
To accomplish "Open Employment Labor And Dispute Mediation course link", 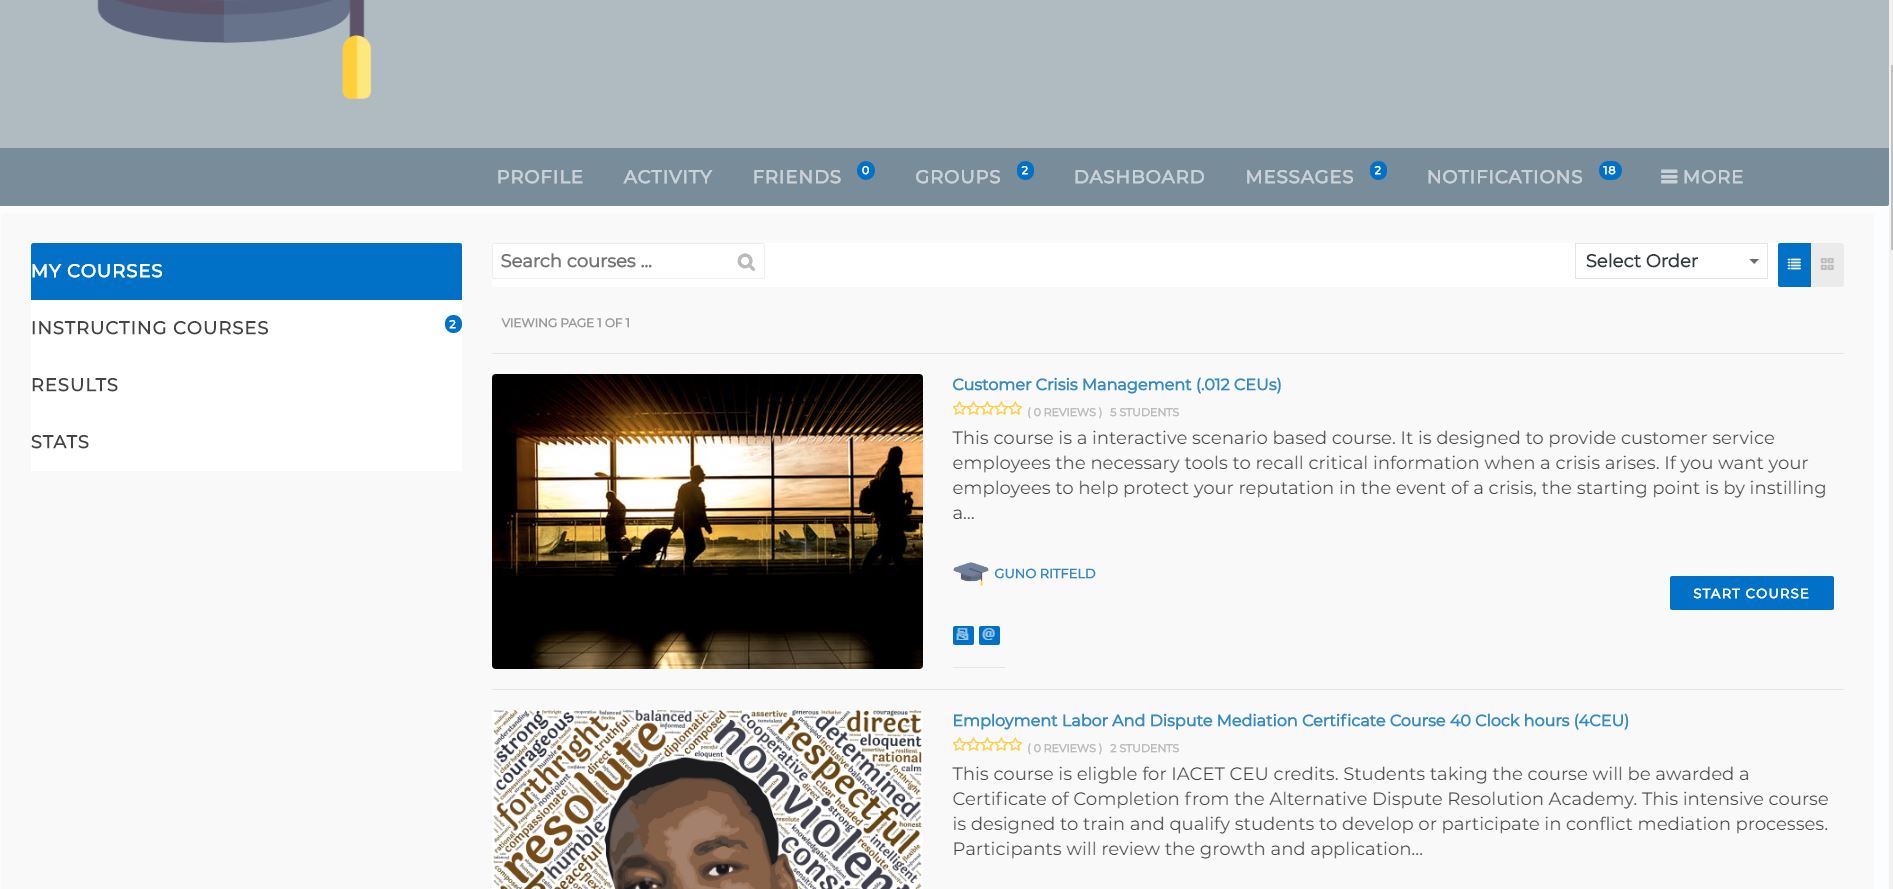I will click(1290, 721).
